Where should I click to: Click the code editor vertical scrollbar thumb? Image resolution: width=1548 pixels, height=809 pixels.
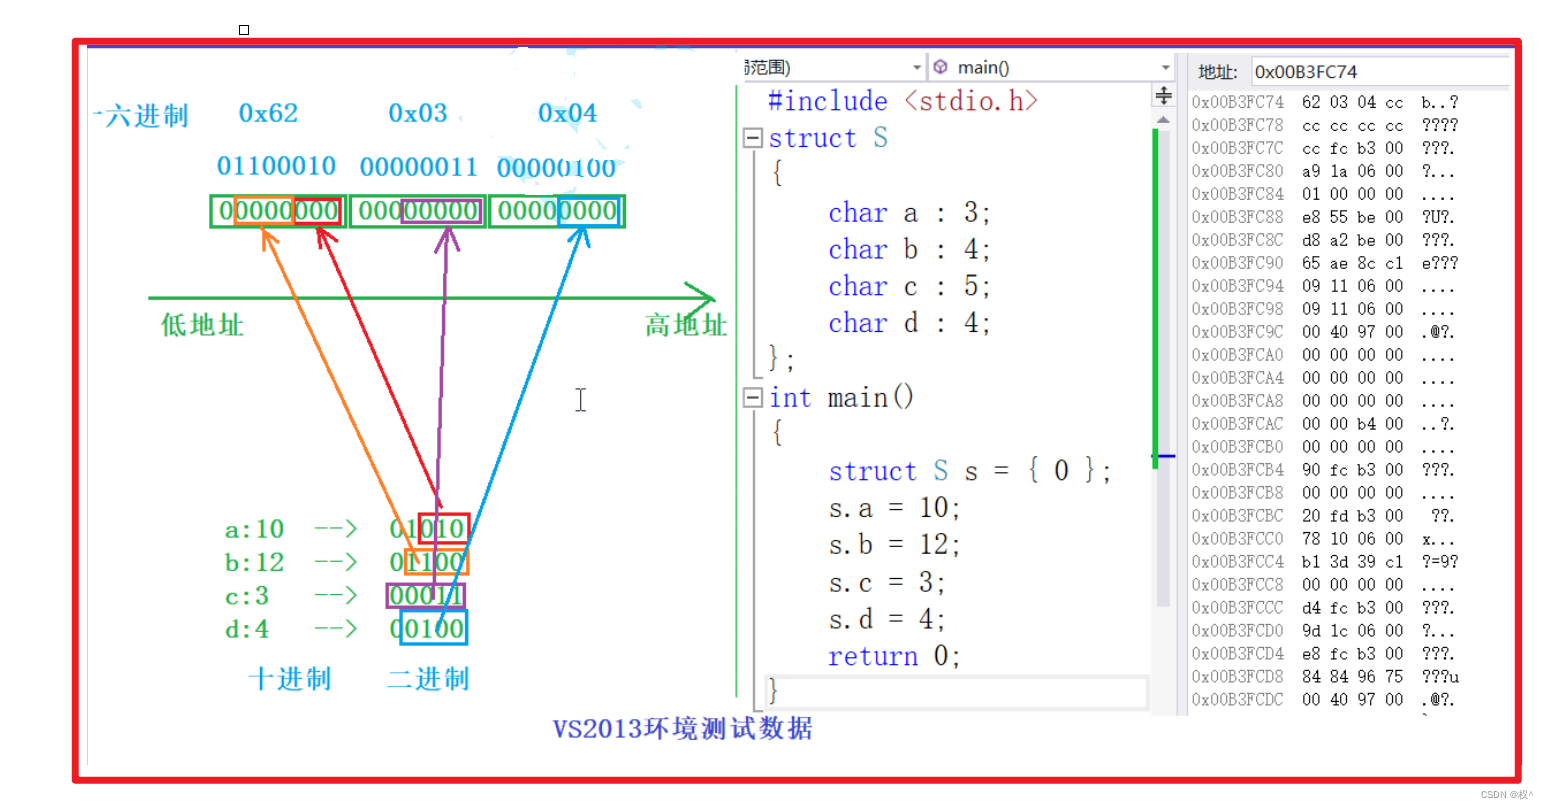[x=1163, y=370]
